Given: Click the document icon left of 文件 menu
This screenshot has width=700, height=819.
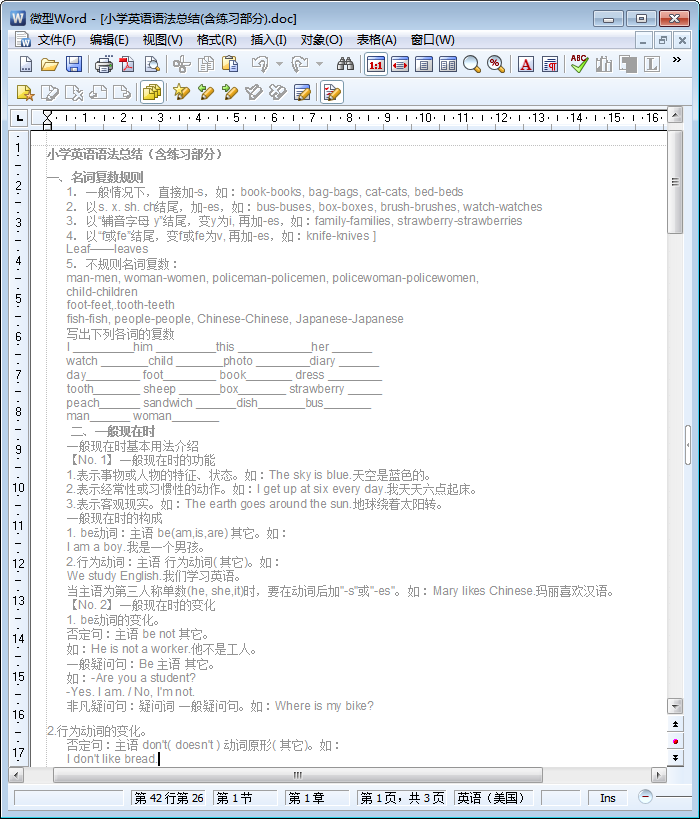Looking at the screenshot, I should coord(22,40).
